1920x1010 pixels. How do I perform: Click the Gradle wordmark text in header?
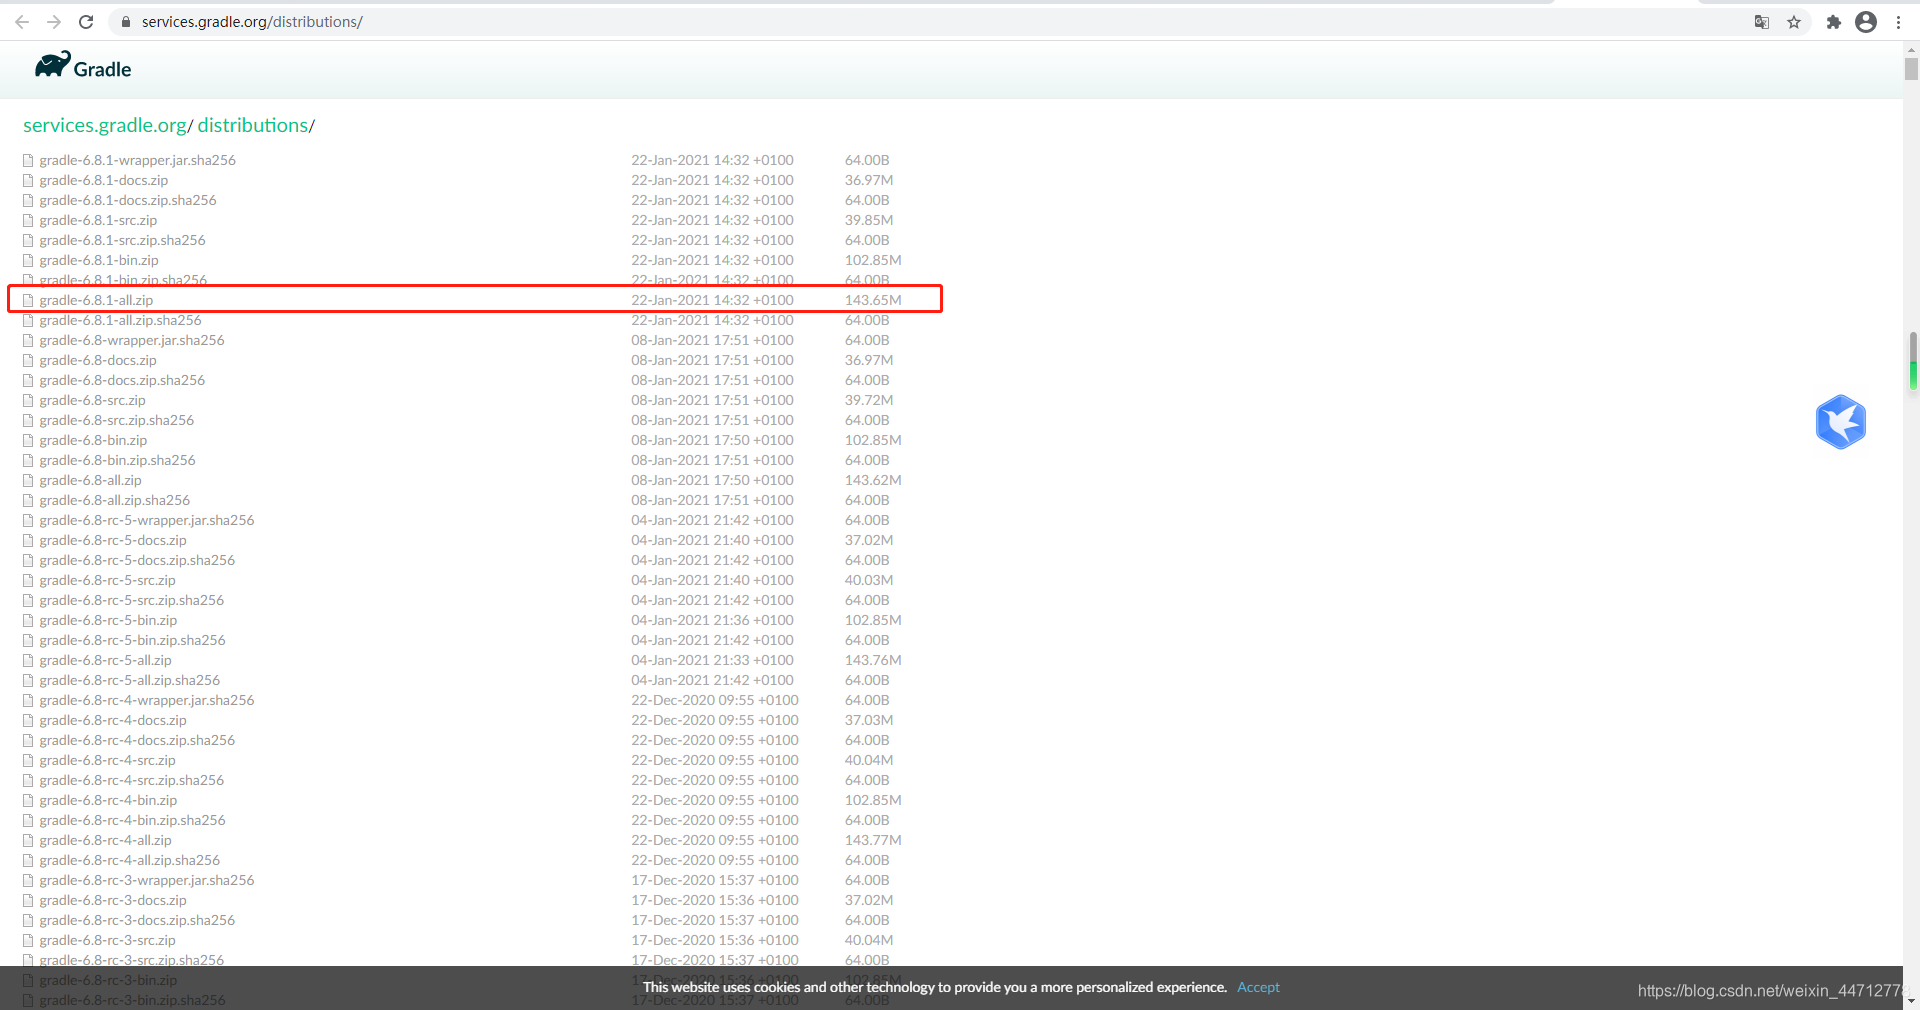point(102,69)
